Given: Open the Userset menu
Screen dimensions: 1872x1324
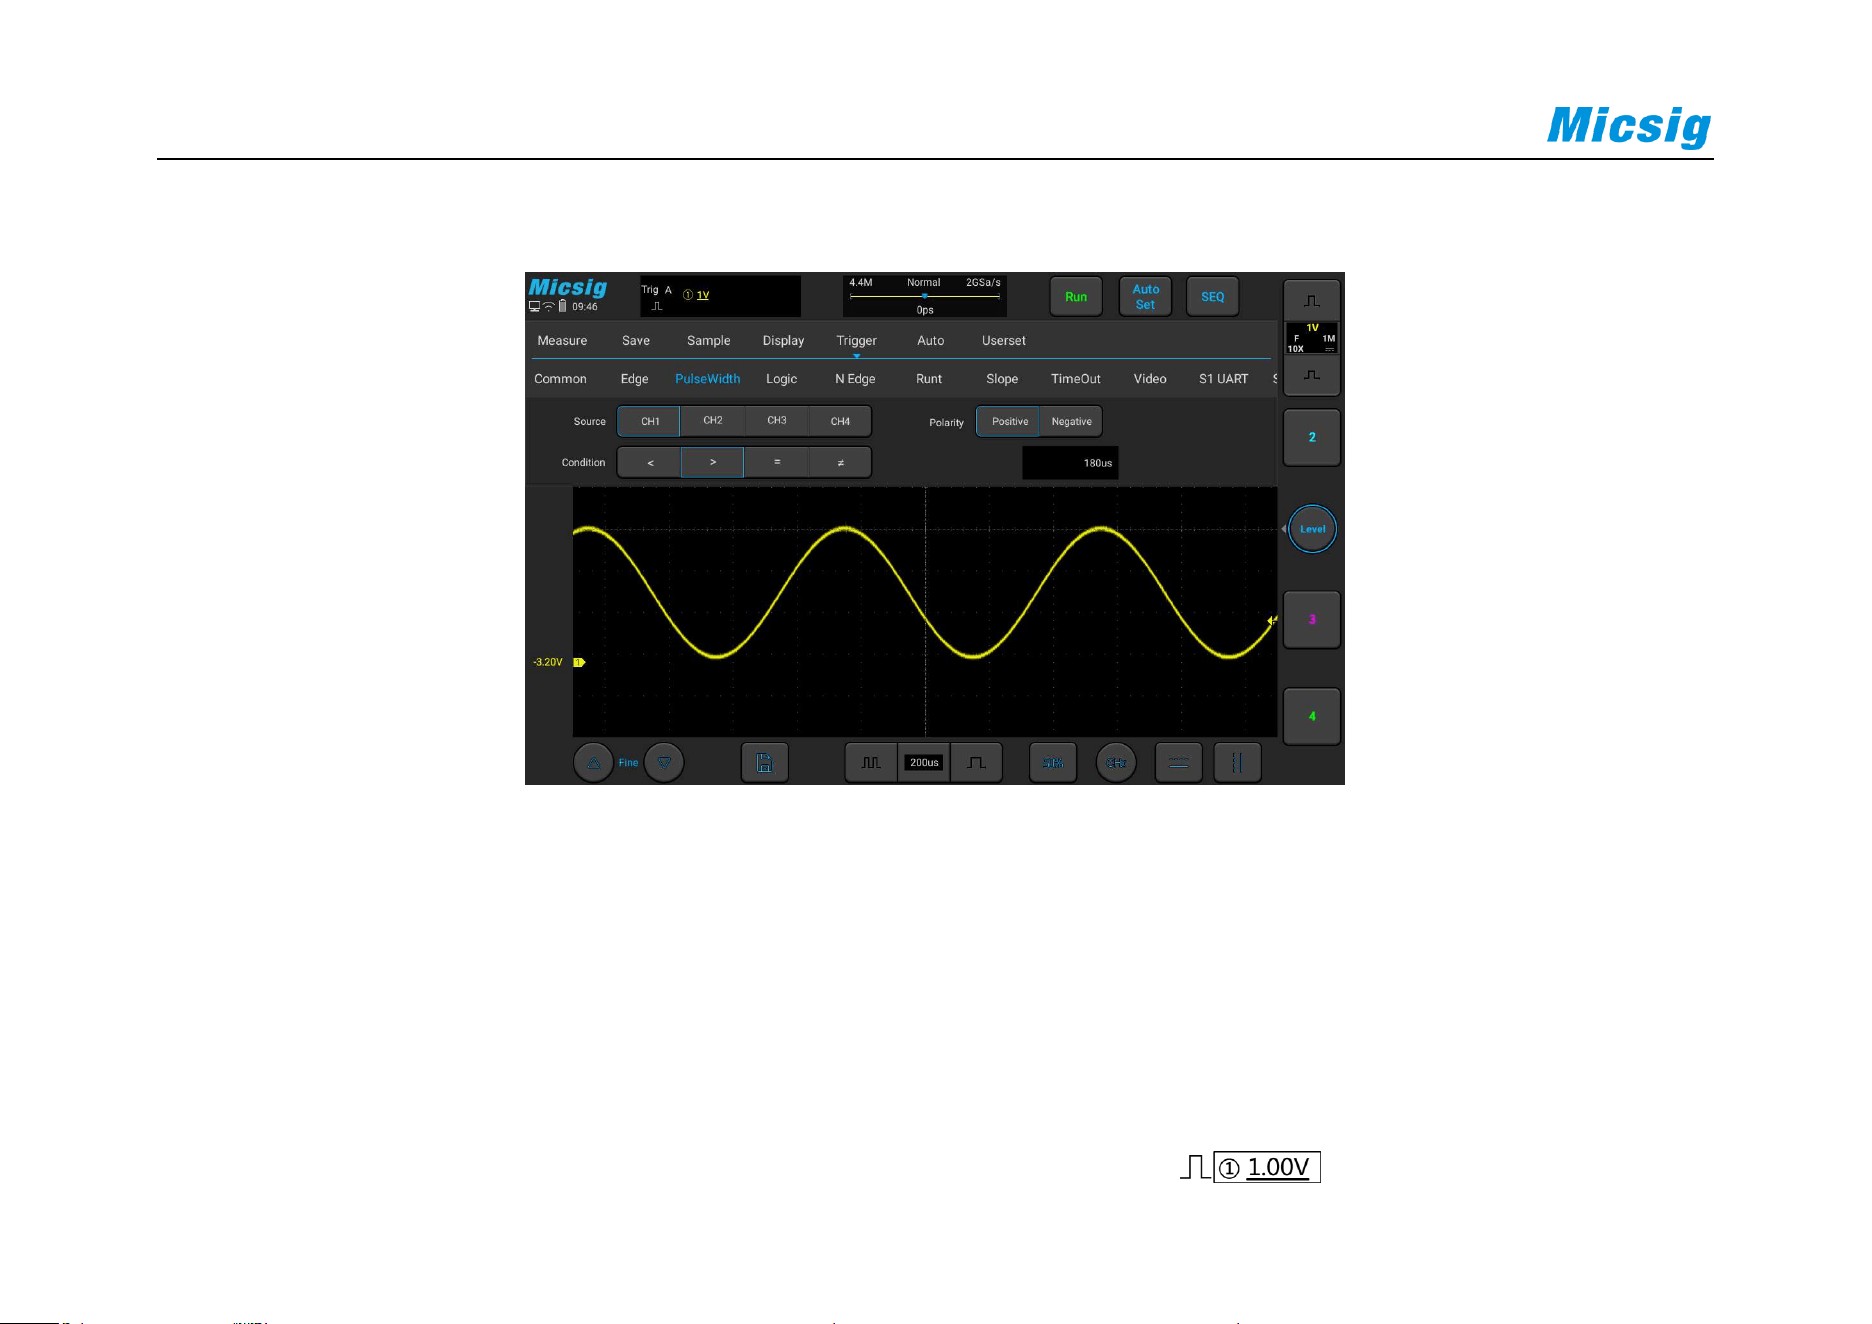Looking at the screenshot, I should pyautogui.click(x=1004, y=341).
